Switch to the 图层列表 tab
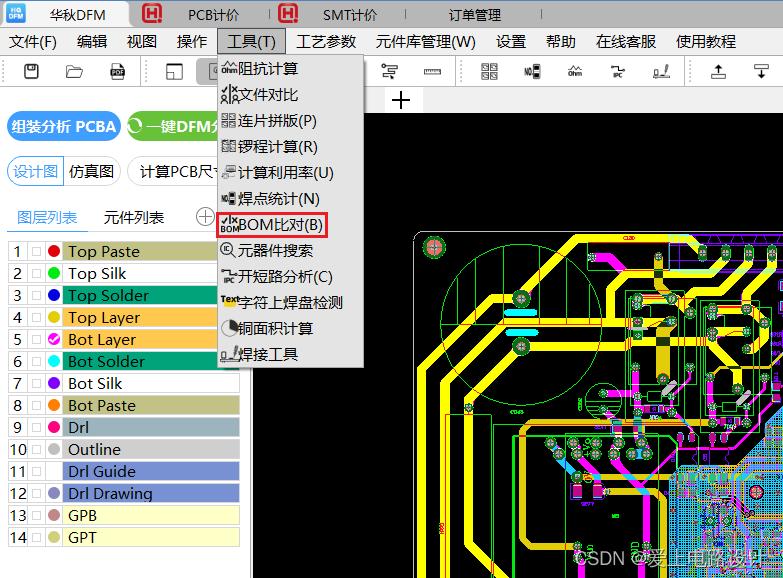 [47, 218]
